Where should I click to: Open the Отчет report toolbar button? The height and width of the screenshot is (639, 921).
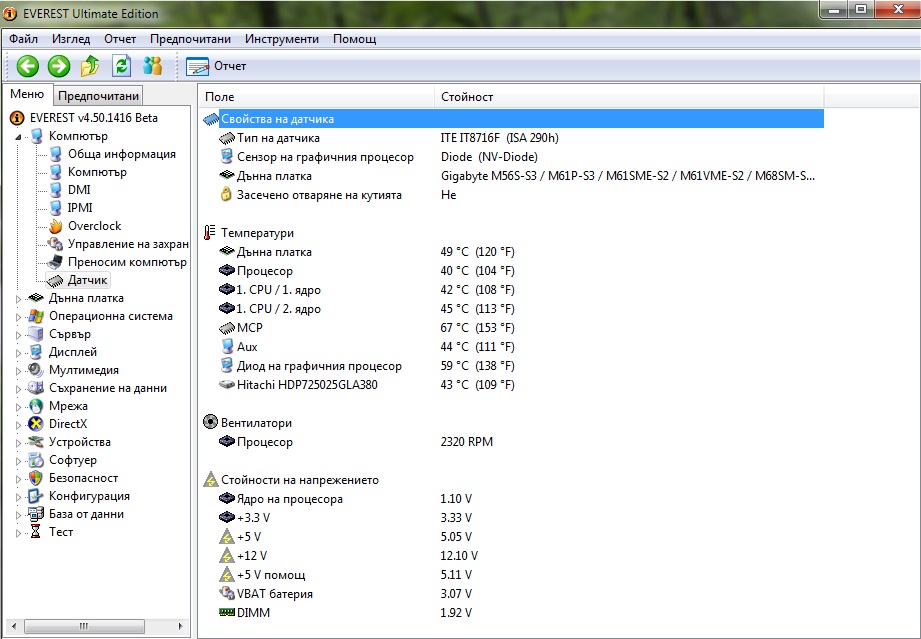pos(216,66)
